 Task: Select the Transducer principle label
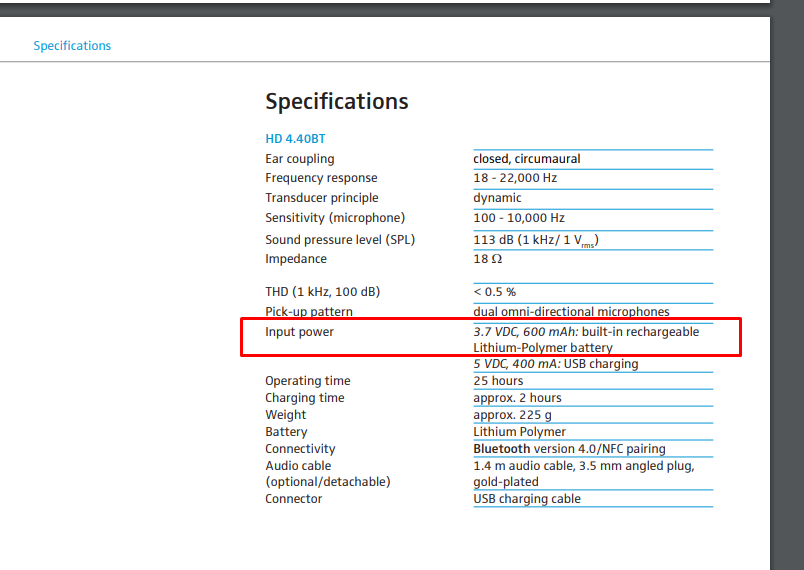click(x=321, y=198)
